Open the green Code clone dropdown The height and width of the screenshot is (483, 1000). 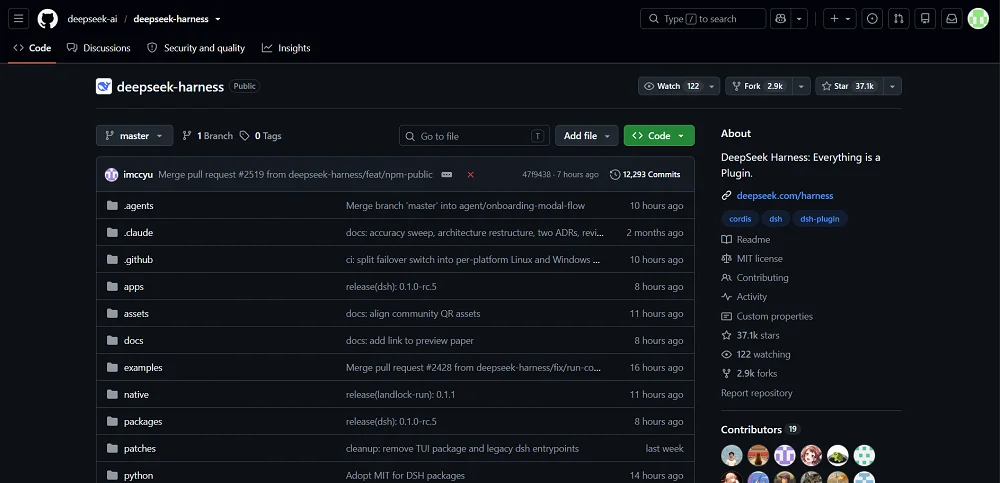click(x=659, y=136)
